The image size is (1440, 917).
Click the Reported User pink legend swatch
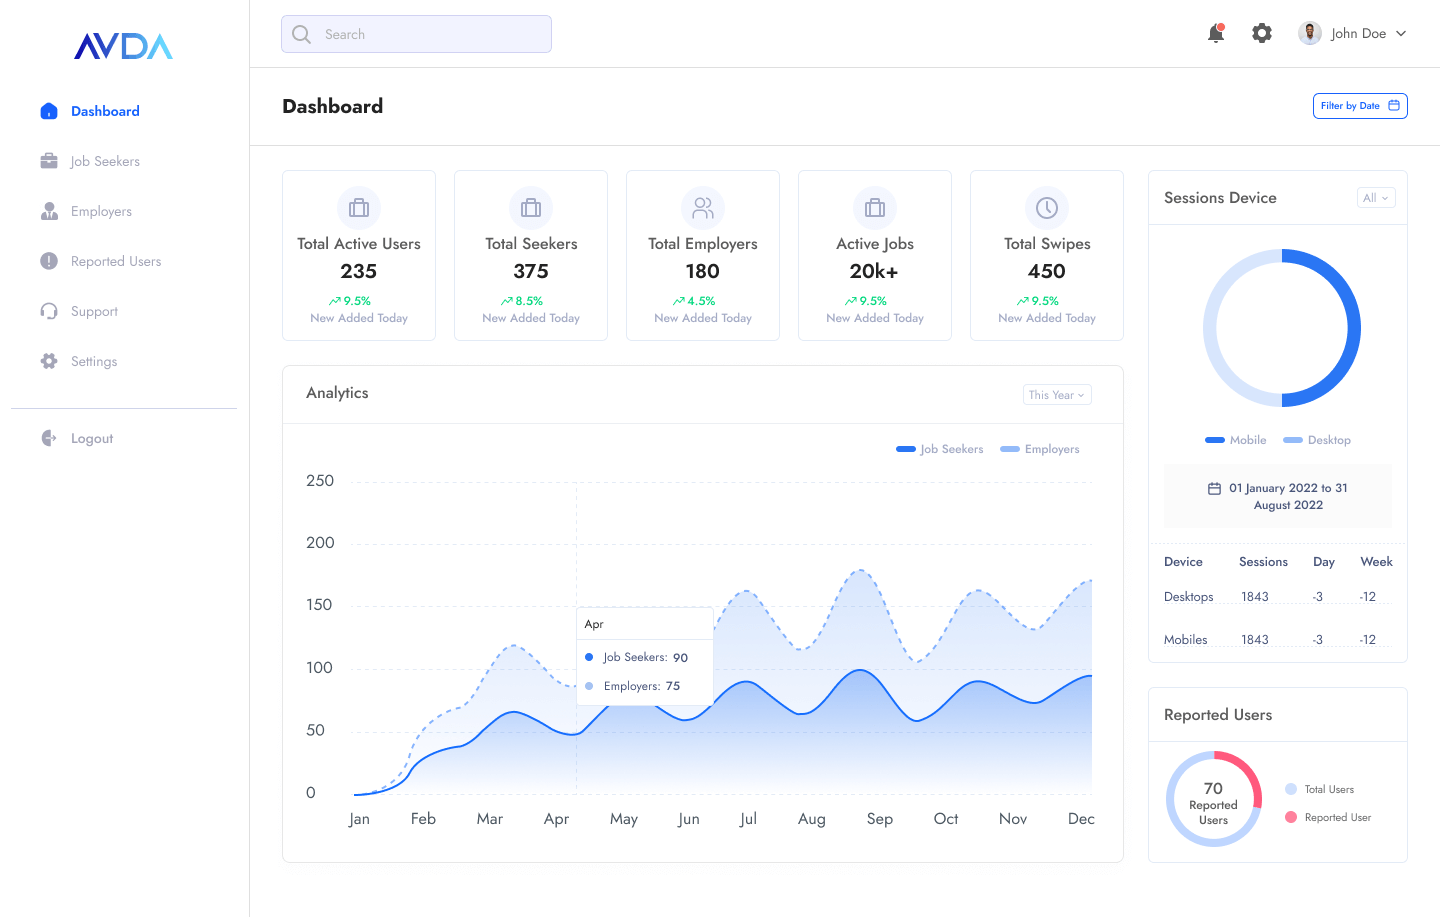[x=1291, y=817]
